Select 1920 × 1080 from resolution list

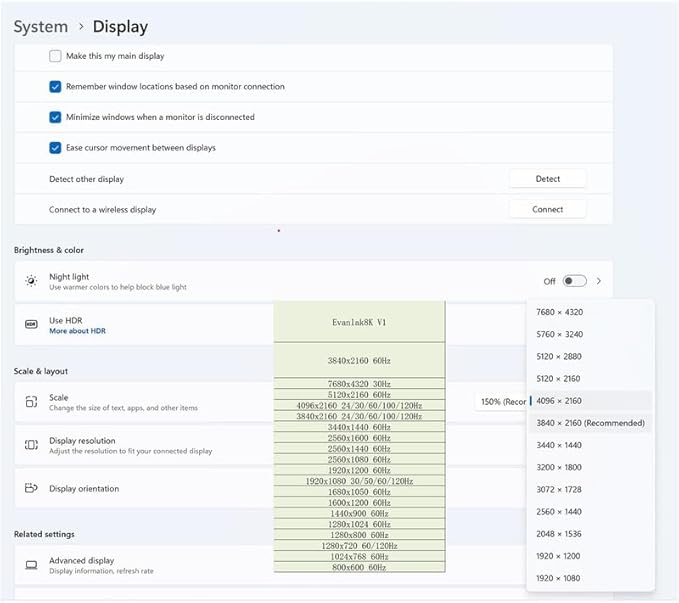click(559, 578)
